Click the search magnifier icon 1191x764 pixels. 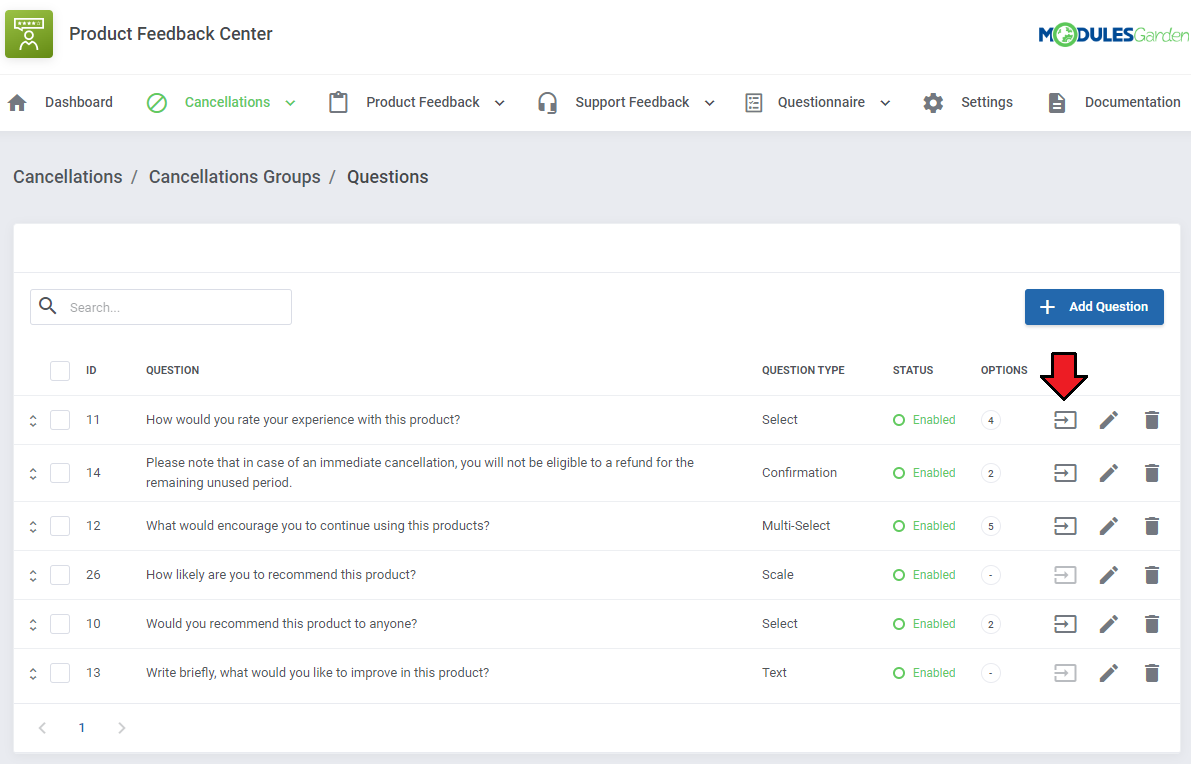[x=48, y=306]
